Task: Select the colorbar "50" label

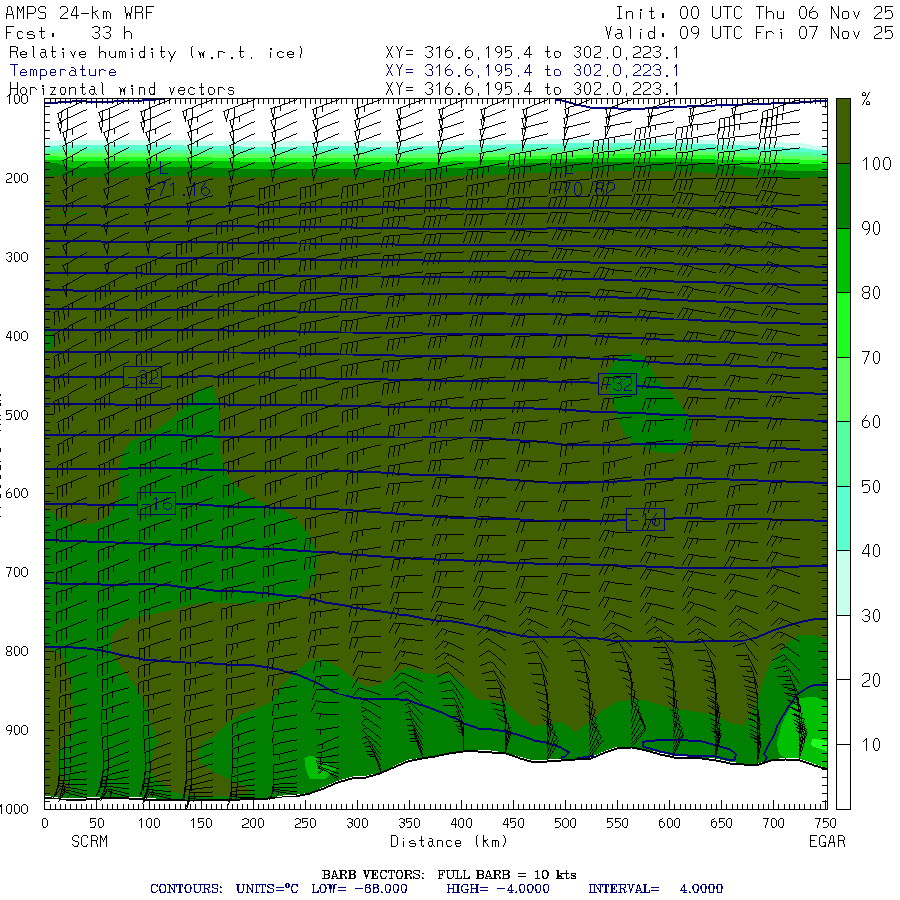Action: (x=871, y=487)
